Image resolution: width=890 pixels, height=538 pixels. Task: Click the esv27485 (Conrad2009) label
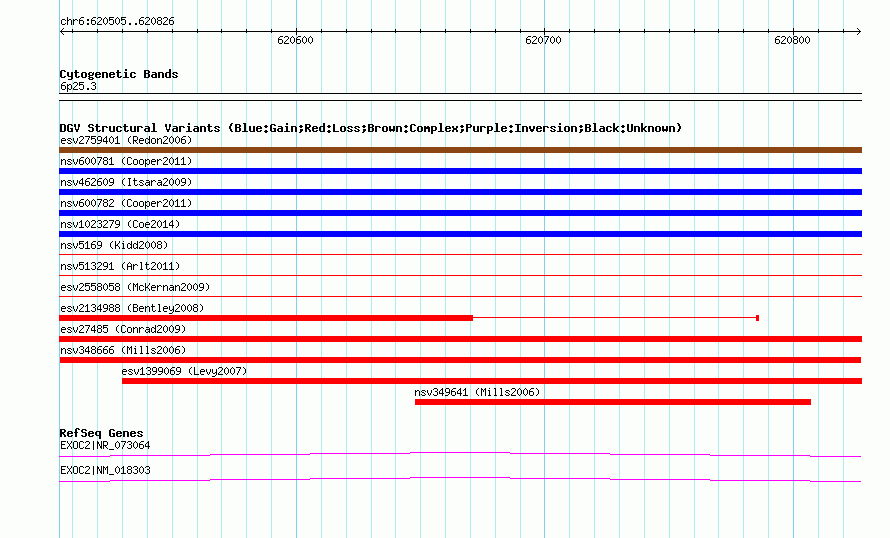[x=123, y=329]
